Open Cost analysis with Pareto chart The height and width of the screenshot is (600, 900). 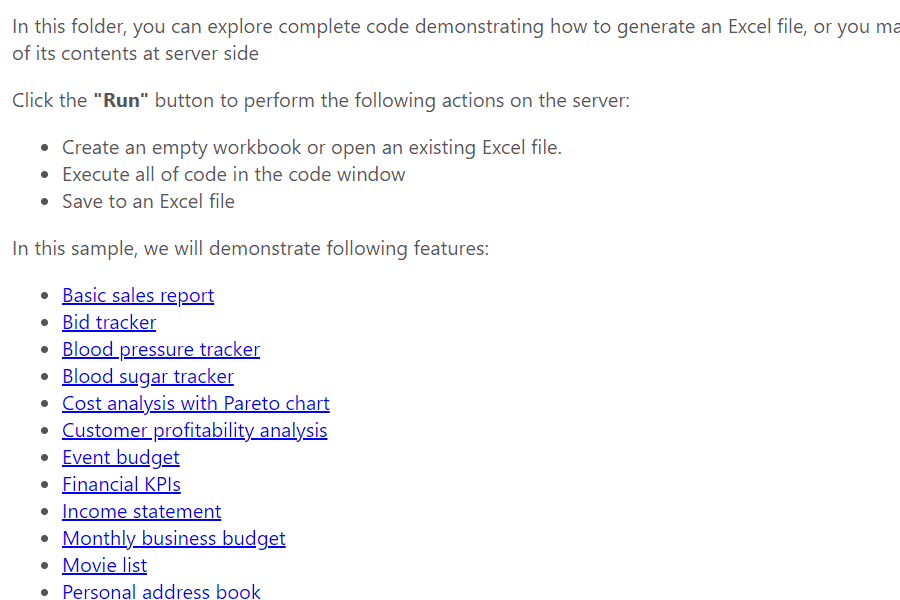click(196, 403)
